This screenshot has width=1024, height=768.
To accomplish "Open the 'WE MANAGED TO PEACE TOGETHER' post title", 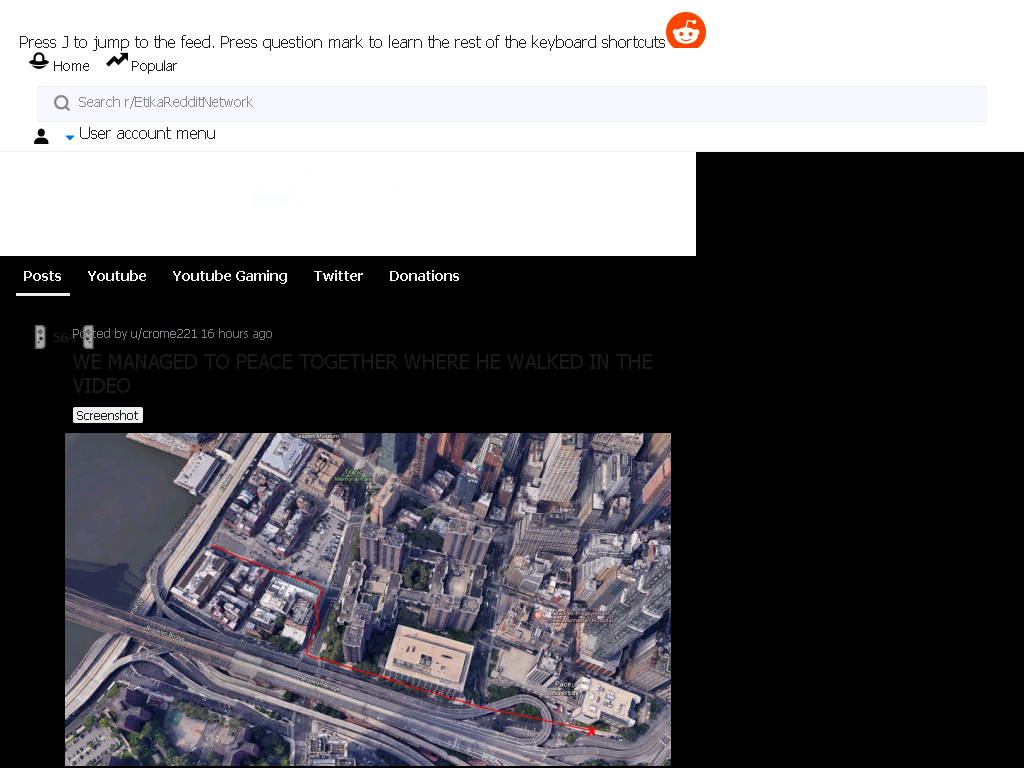I will 362,374.
